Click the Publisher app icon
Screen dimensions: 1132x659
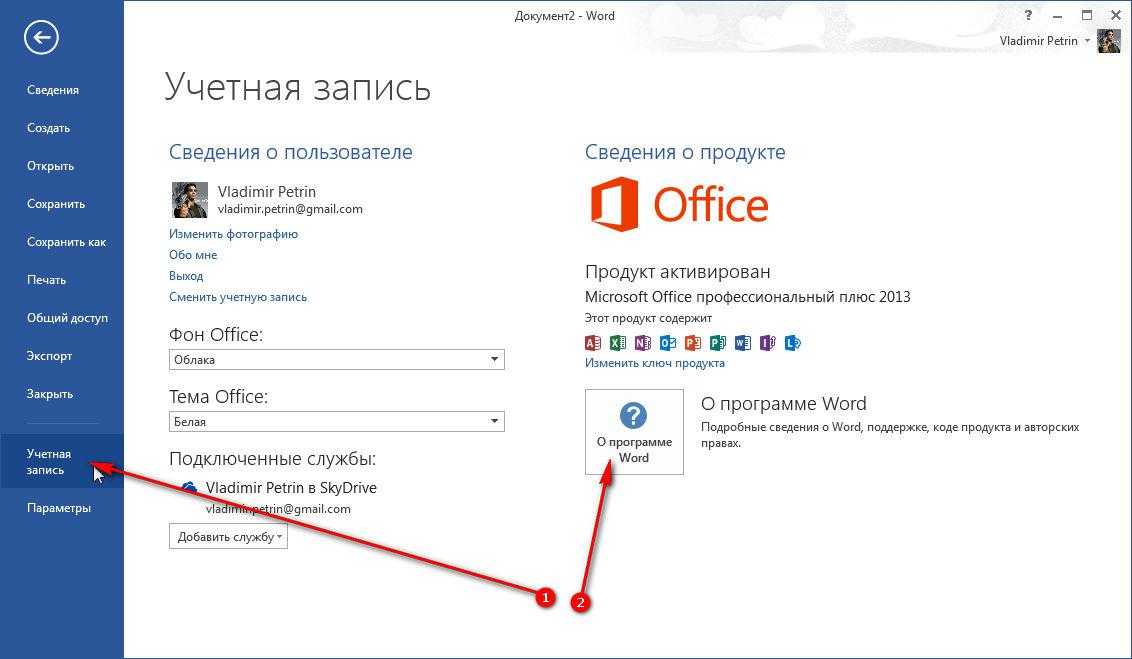tap(718, 343)
